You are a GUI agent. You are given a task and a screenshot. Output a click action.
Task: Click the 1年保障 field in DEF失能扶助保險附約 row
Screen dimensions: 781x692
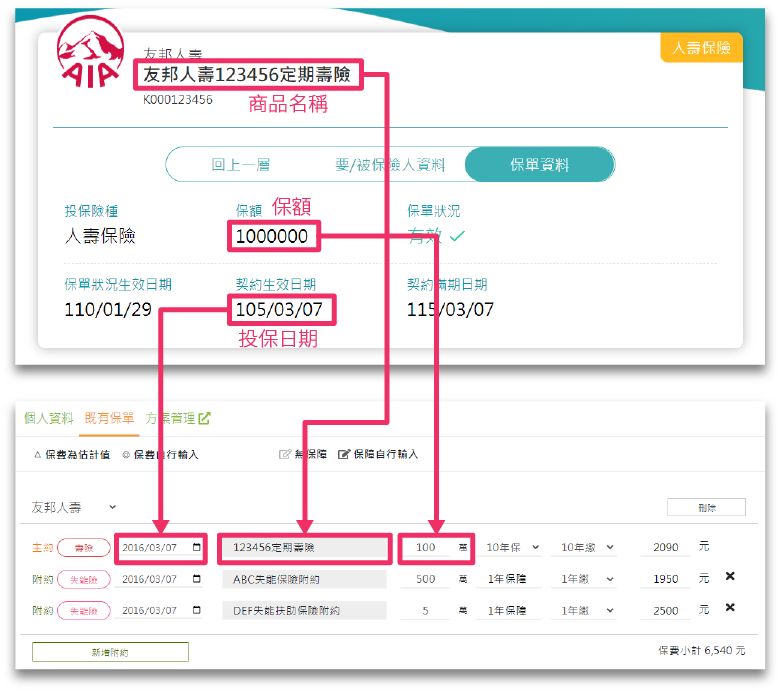[508, 610]
